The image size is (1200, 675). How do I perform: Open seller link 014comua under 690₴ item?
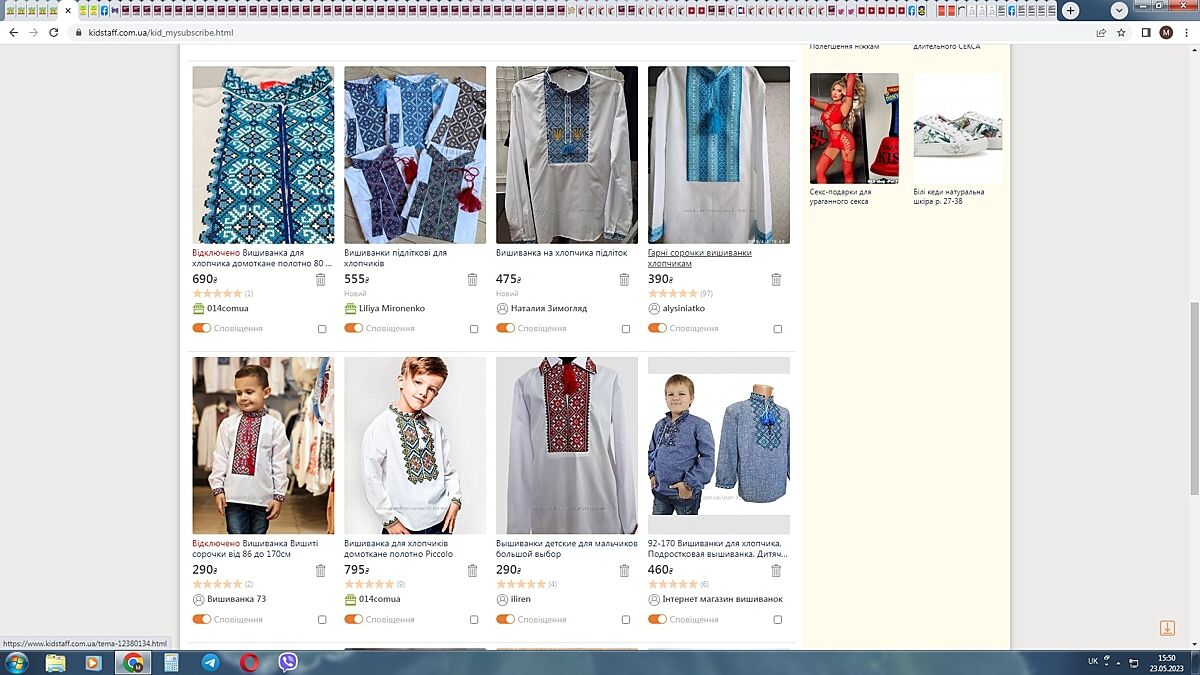coord(227,308)
